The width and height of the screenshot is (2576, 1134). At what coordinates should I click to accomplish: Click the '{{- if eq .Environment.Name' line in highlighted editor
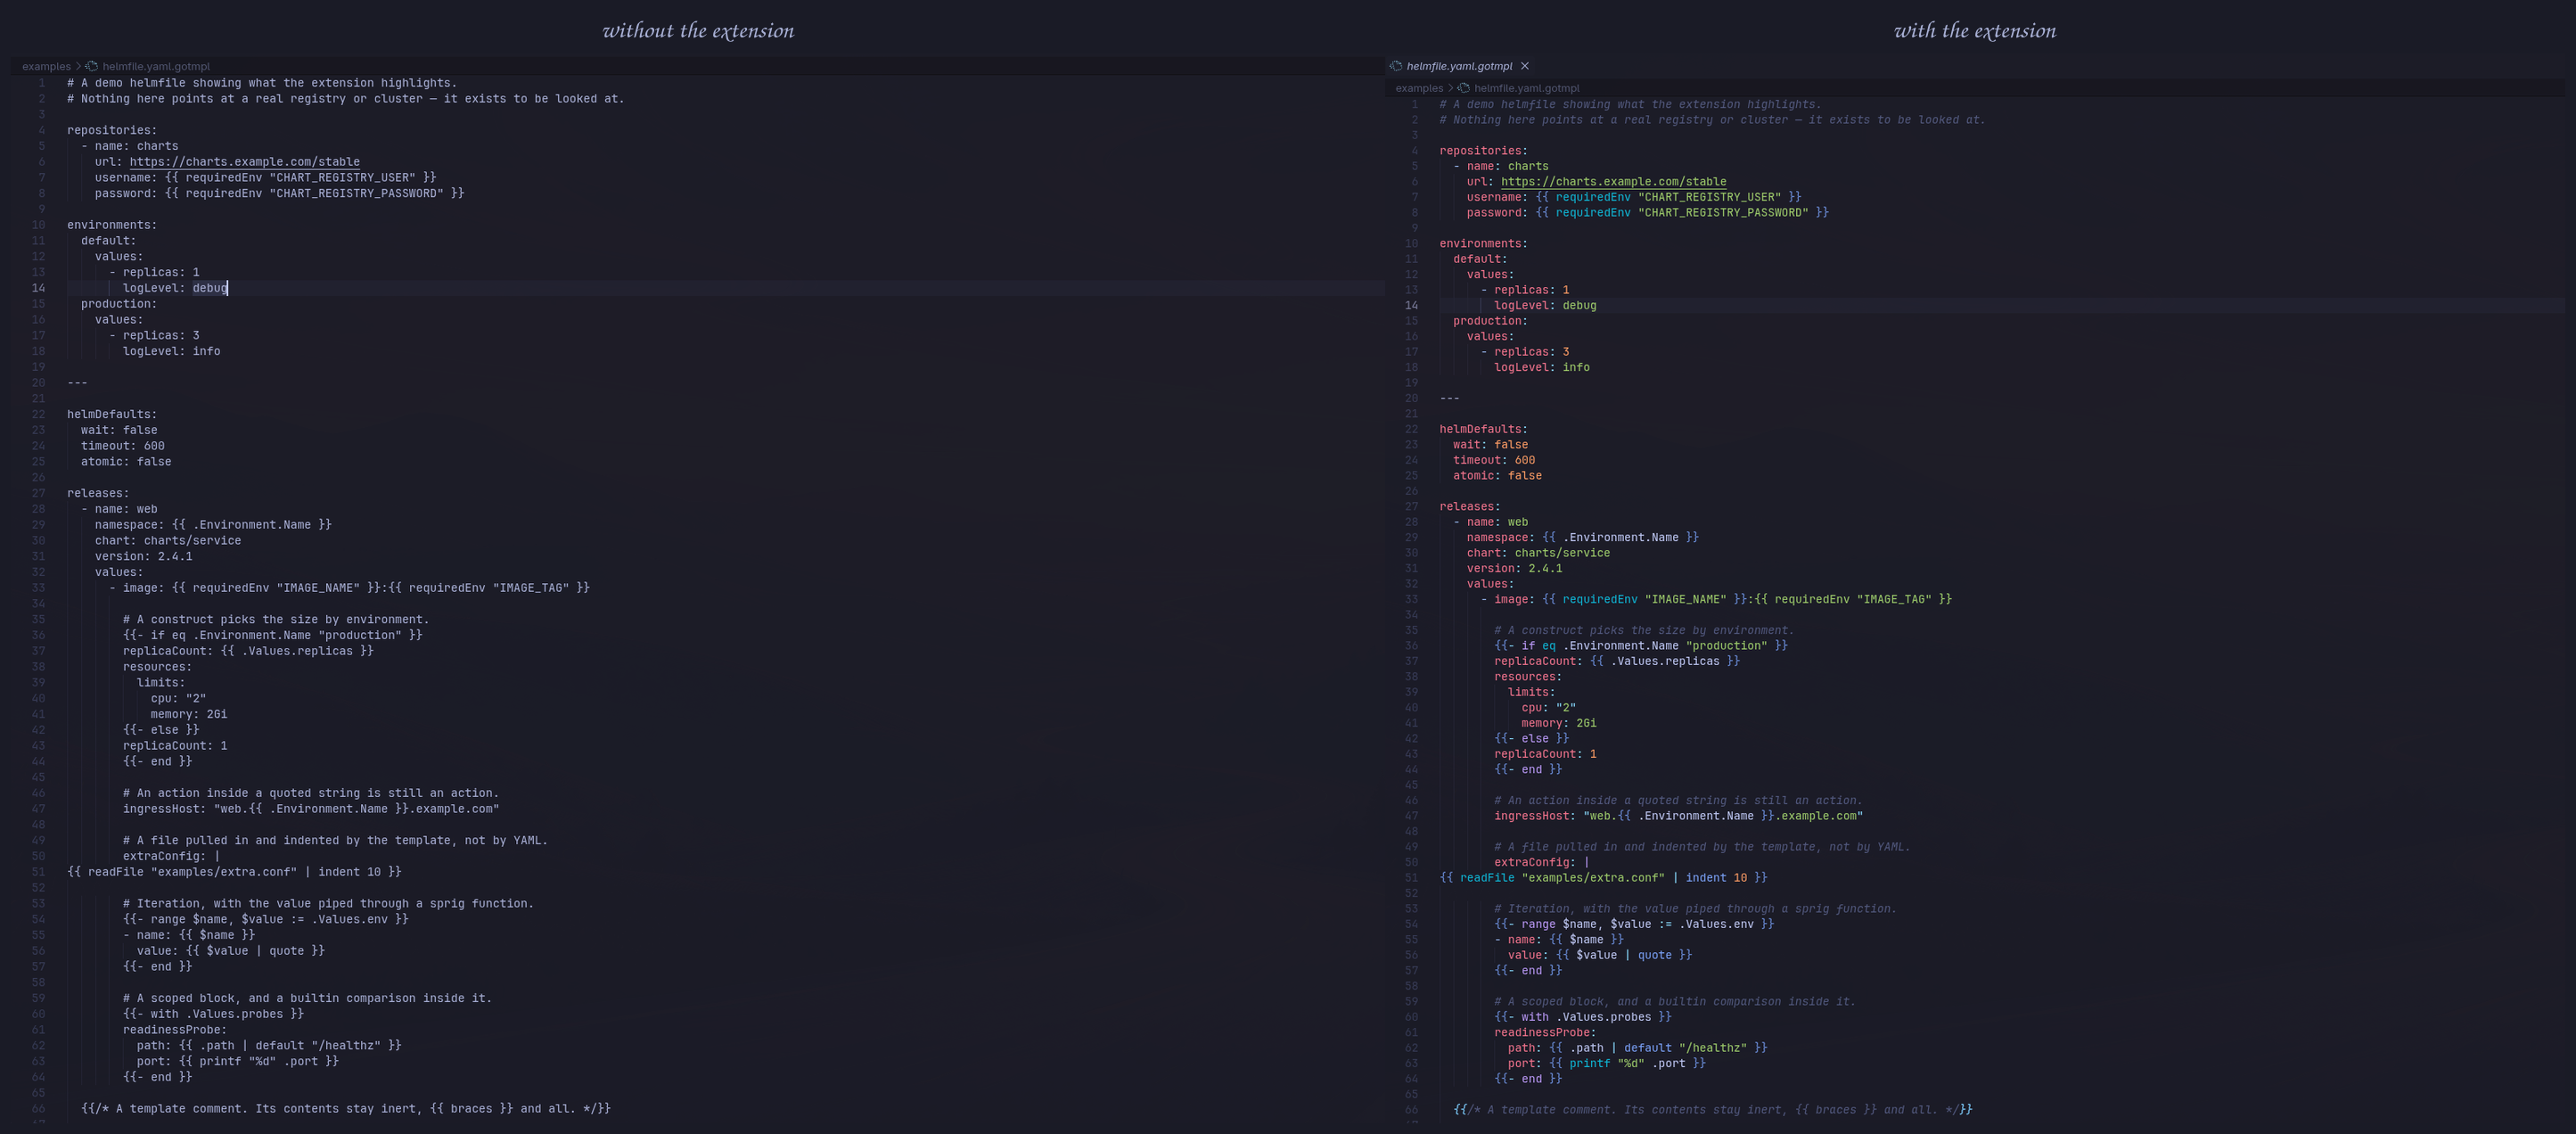click(x=1641, y=646)
